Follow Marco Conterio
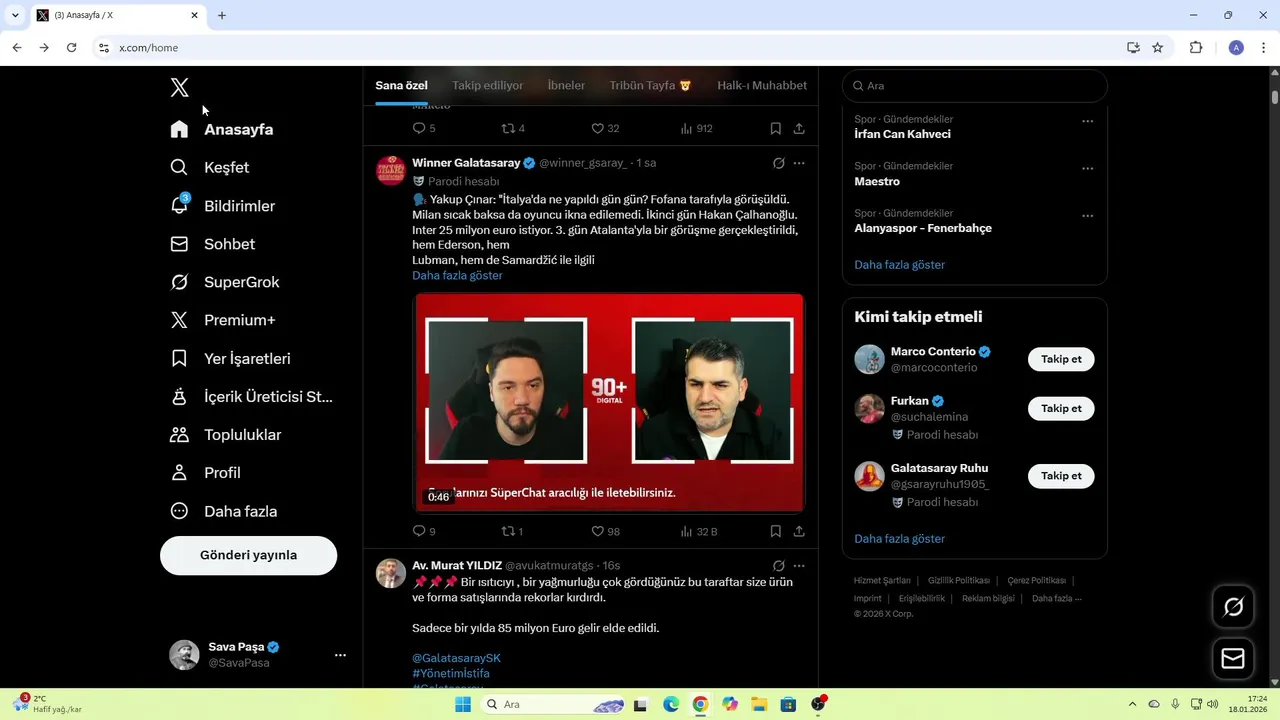Viewport: 1280px width, 720px height. [1061, 359]
